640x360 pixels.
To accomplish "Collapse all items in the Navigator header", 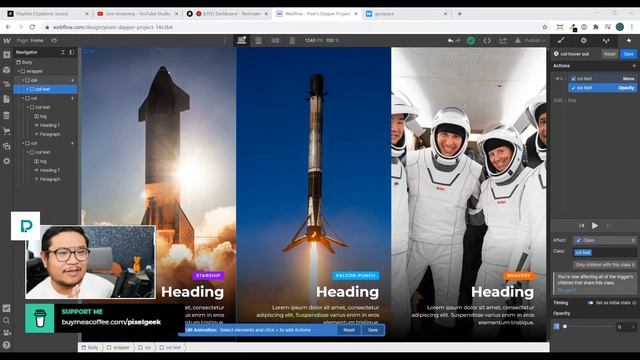I will pos(63,52).
